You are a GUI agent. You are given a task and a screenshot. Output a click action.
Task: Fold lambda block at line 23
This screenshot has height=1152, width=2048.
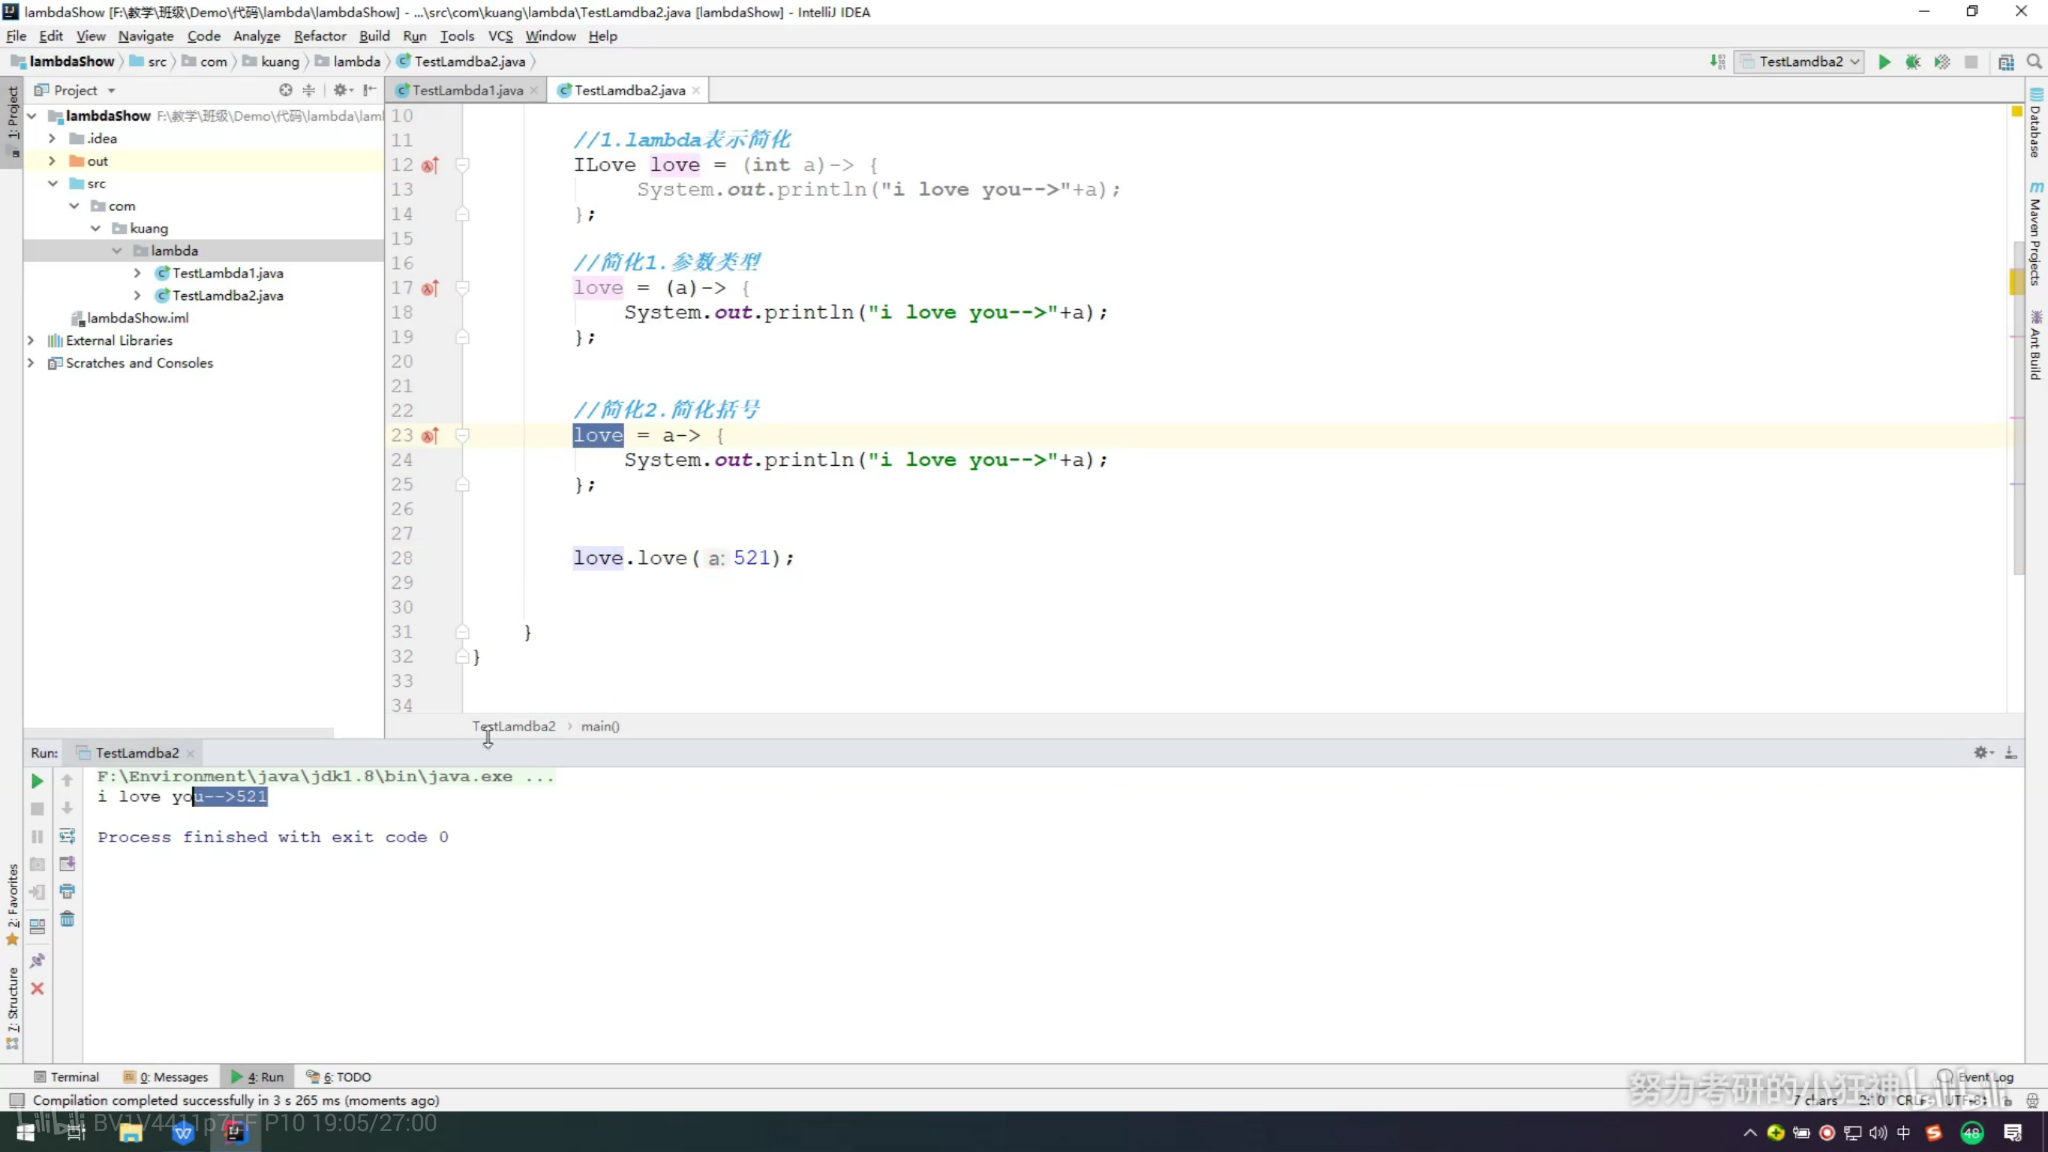tap(462, 436)
